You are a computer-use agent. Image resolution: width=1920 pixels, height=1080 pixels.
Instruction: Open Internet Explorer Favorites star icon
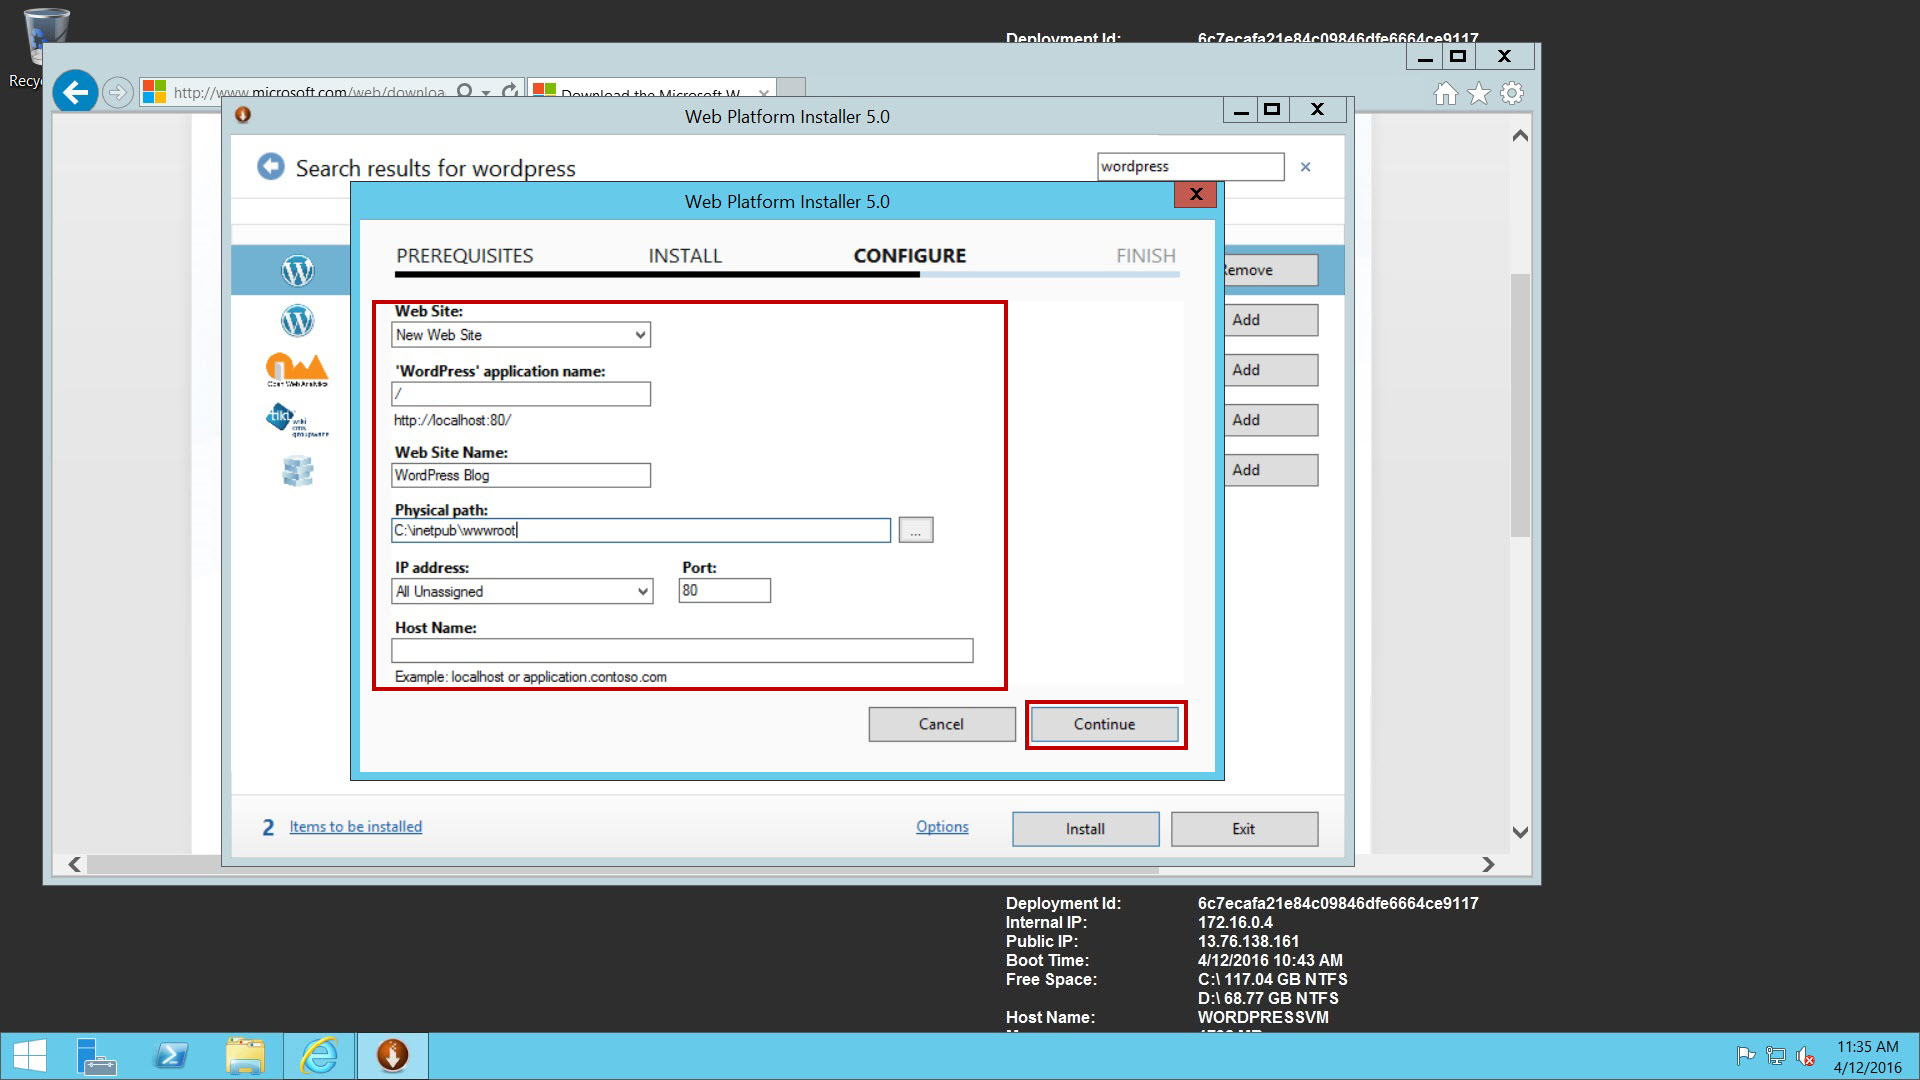(1479, 94)
